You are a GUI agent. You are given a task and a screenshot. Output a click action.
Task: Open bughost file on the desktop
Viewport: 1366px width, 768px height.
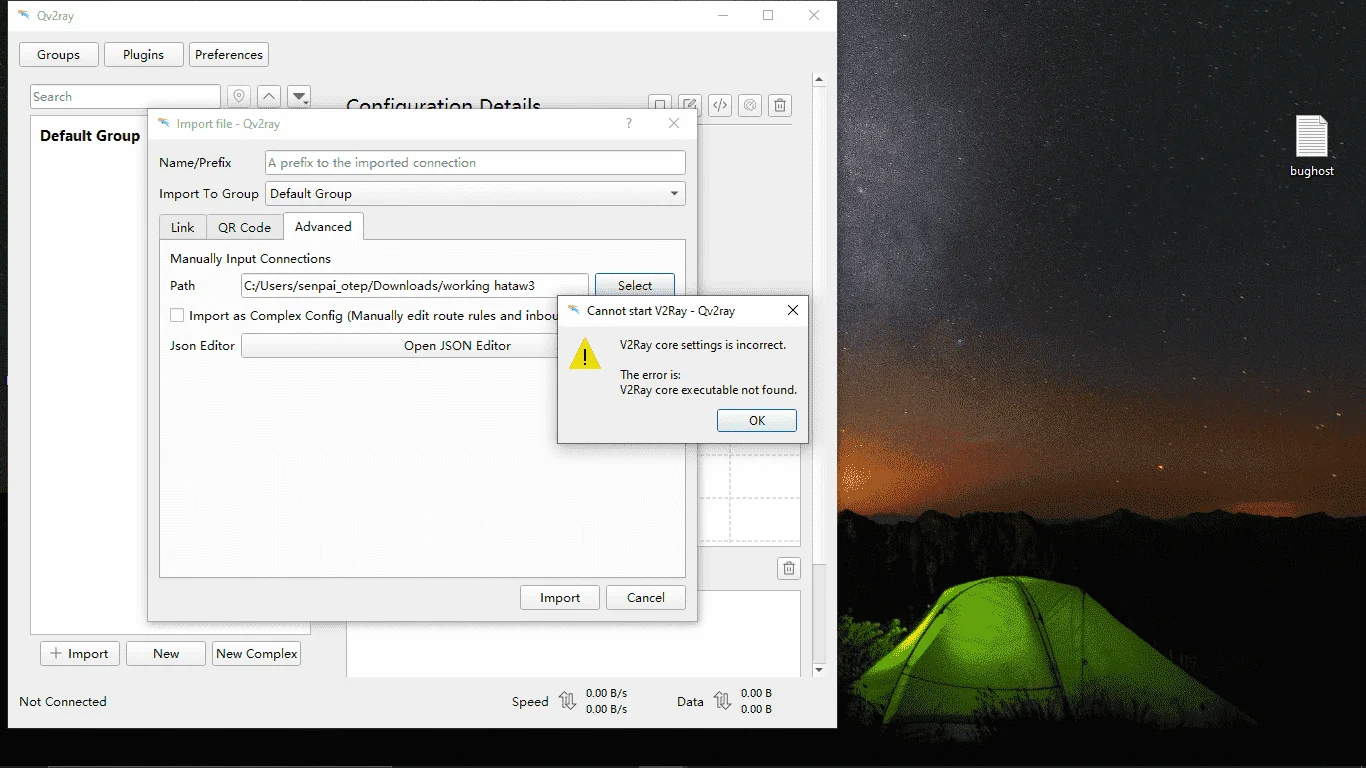click(1311, 146)
